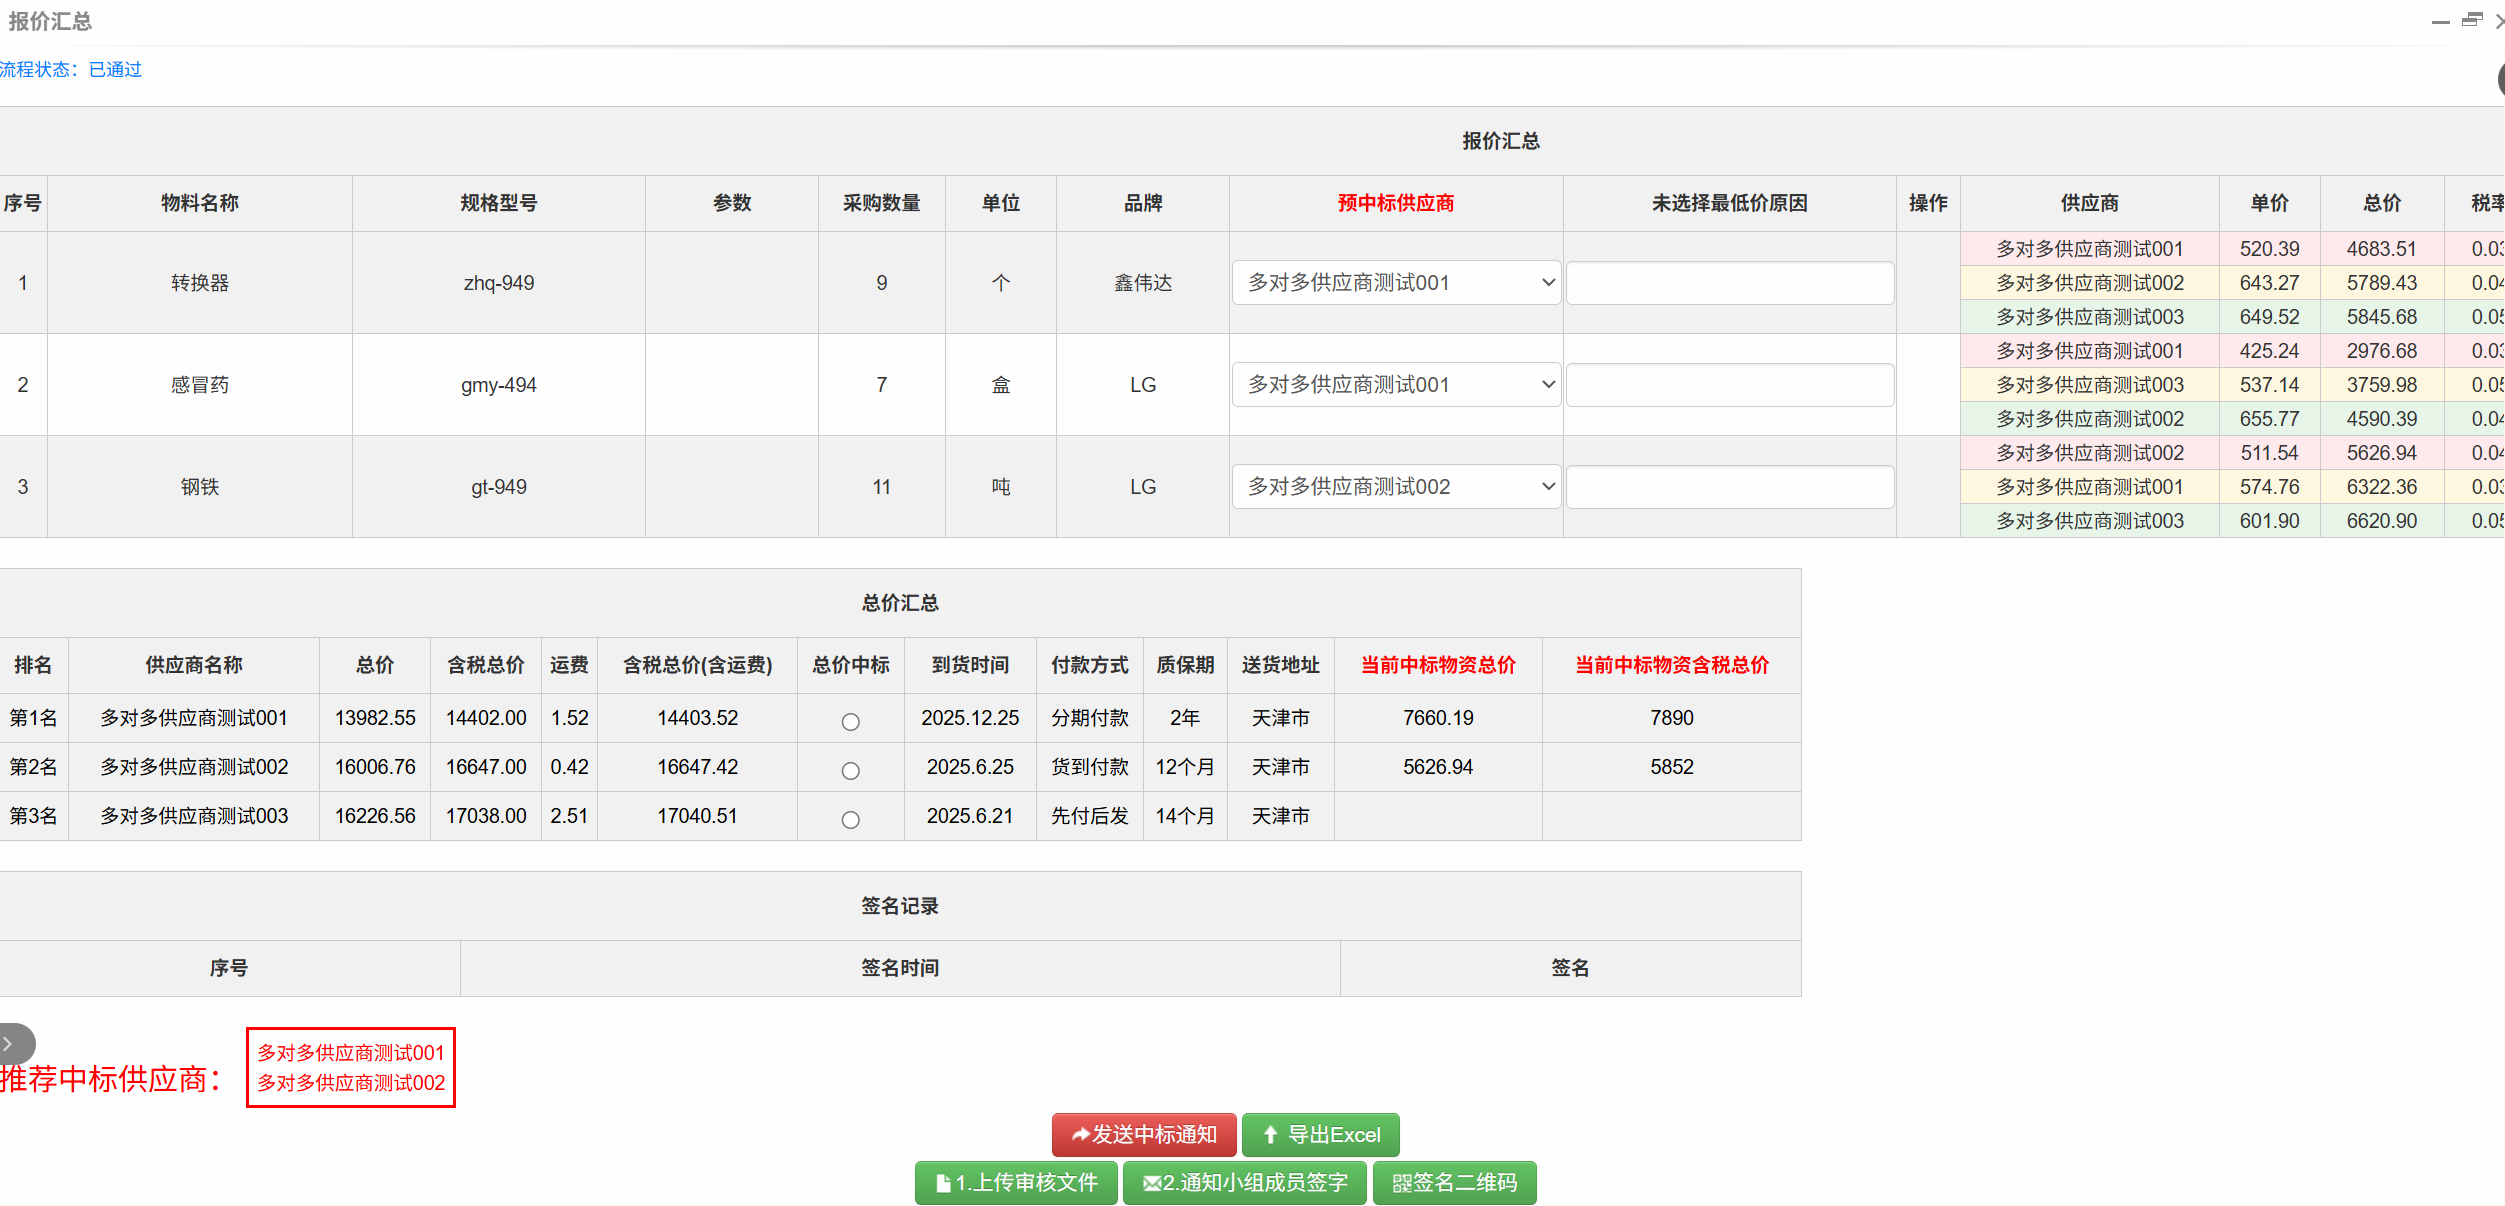This screenshot has width=2505, height=1206.
Task: Click the reason input field for 钢铁
Action: tap(1730, 486)
